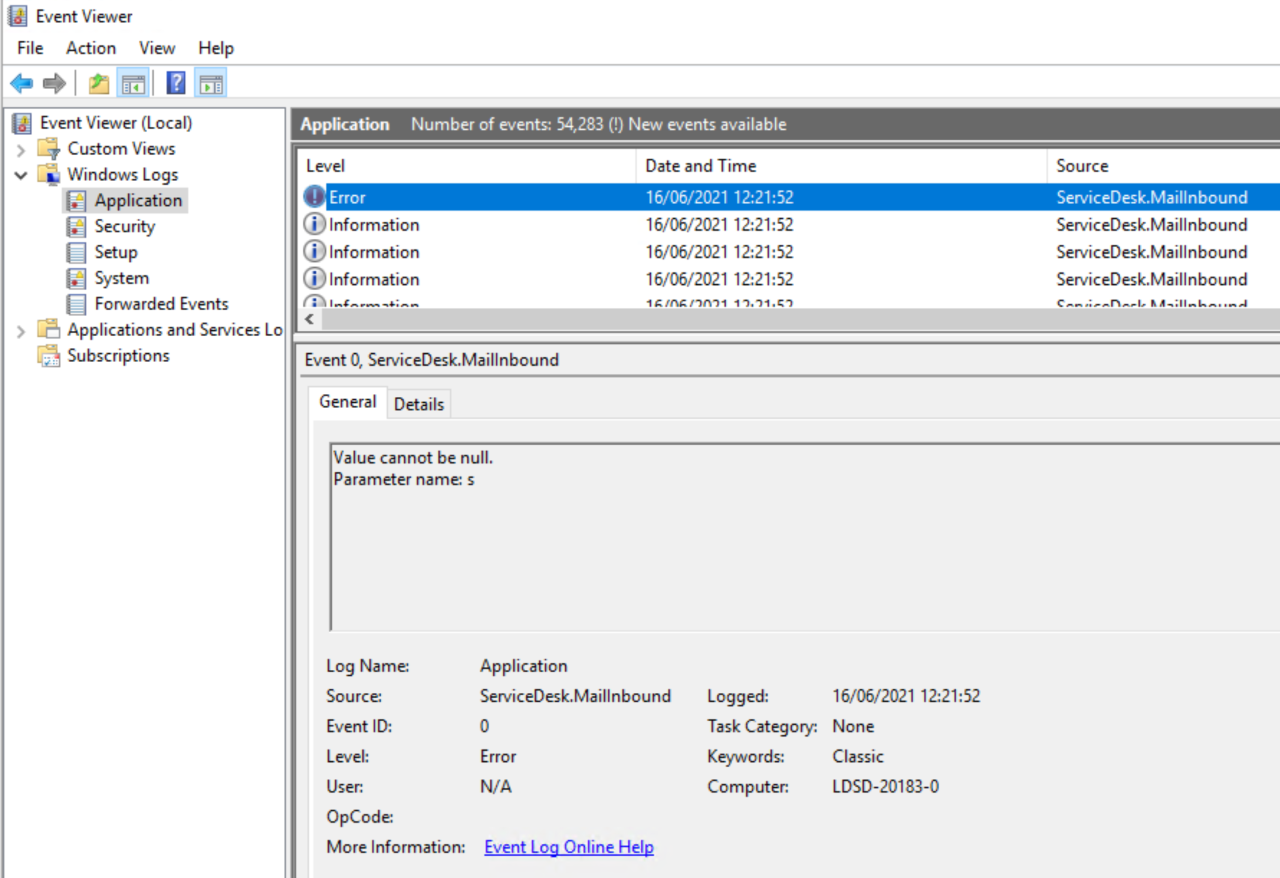Click the grey Forward arrow in toolbar
The image size is (1280, 878).
[x=54, y=83]
